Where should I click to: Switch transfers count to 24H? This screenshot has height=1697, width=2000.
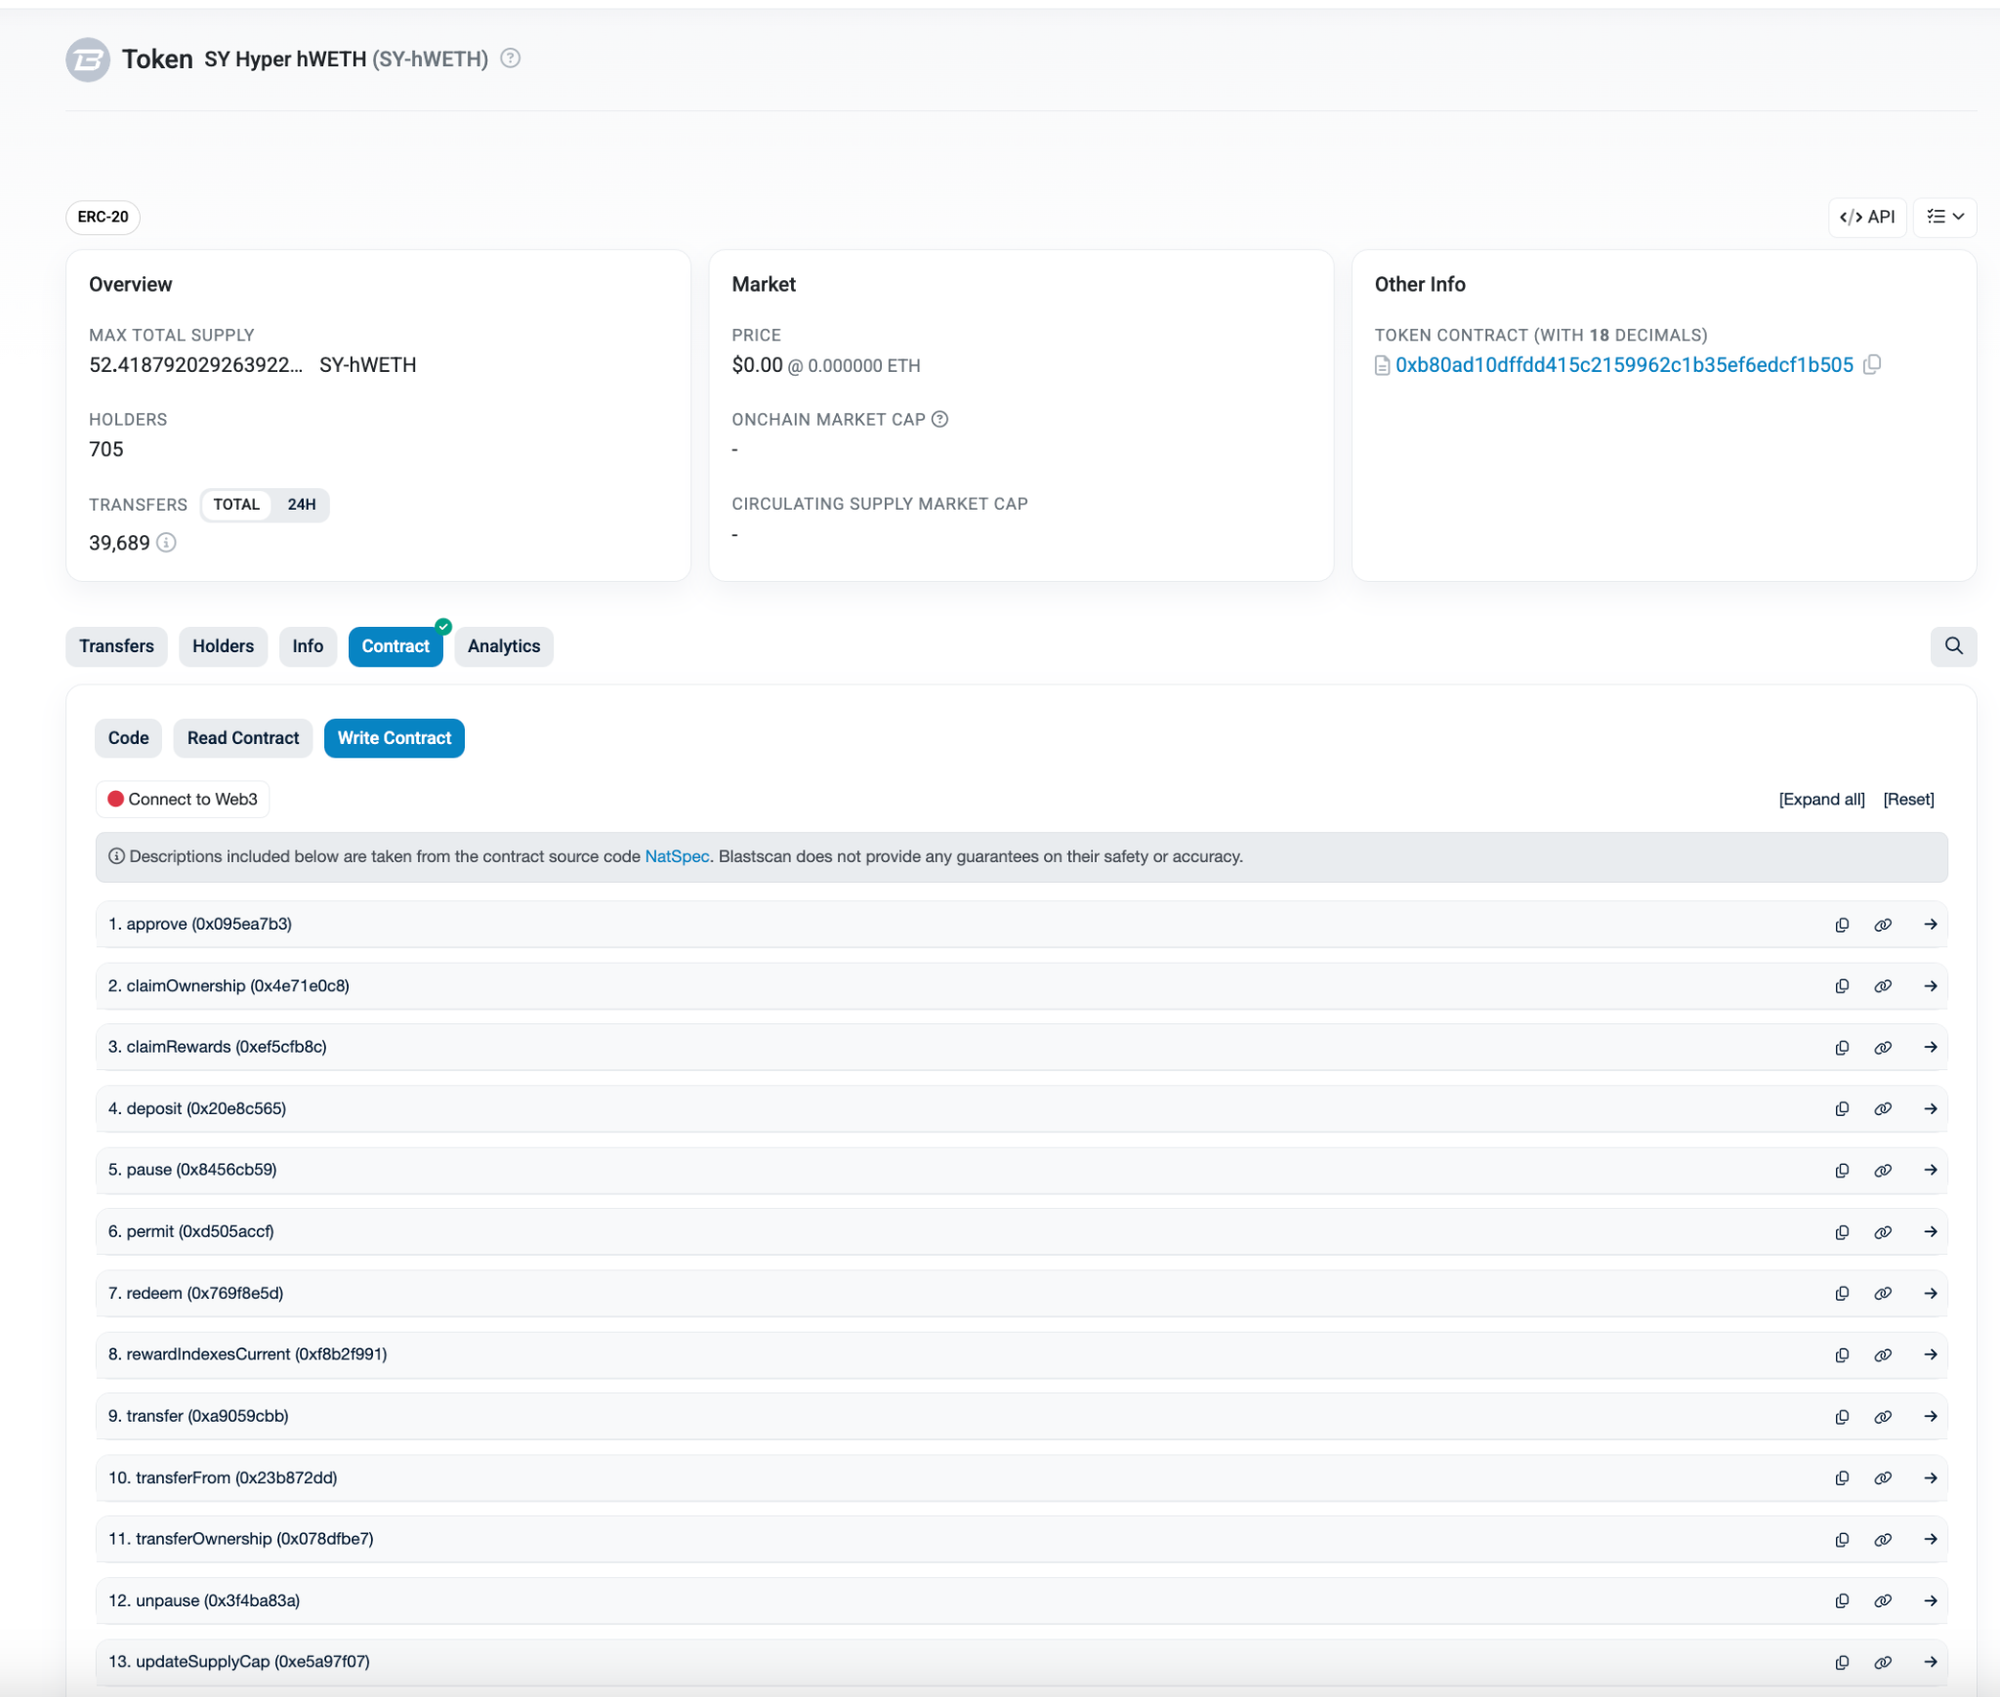click(x=301, y=504)
